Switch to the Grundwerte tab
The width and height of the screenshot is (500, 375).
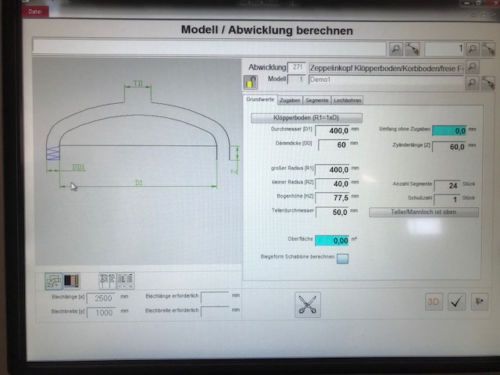click(260, 100)
